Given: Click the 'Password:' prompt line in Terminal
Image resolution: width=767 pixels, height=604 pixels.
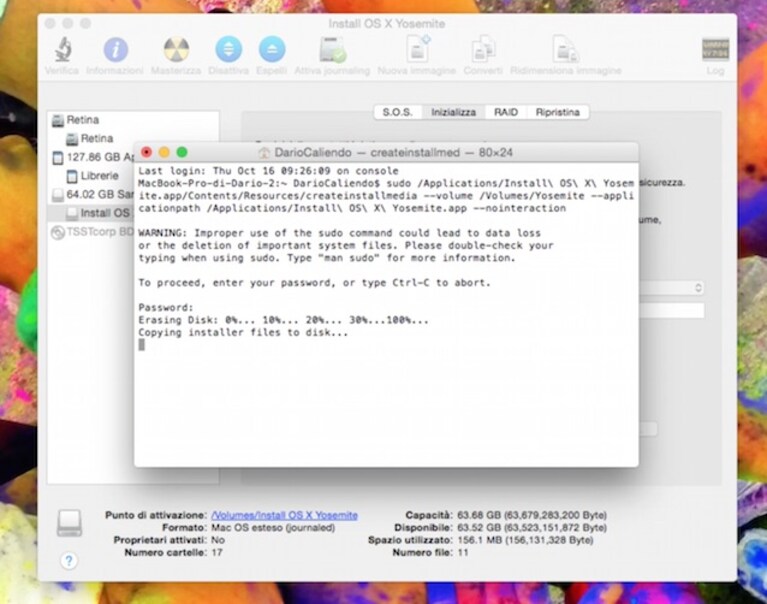Looking at the screenshot, I should [166, 308].
